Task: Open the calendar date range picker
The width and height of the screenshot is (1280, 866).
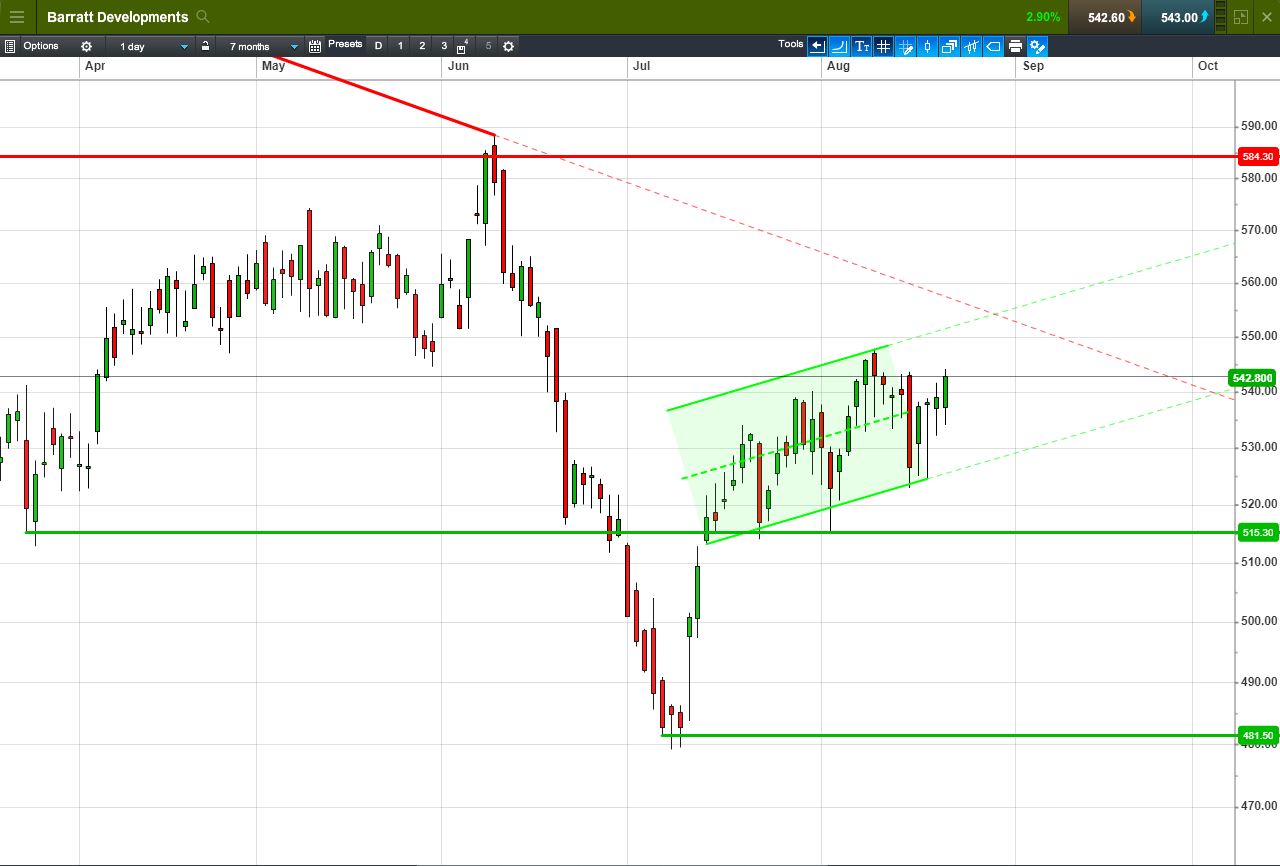Action: (x=315, y=46)
